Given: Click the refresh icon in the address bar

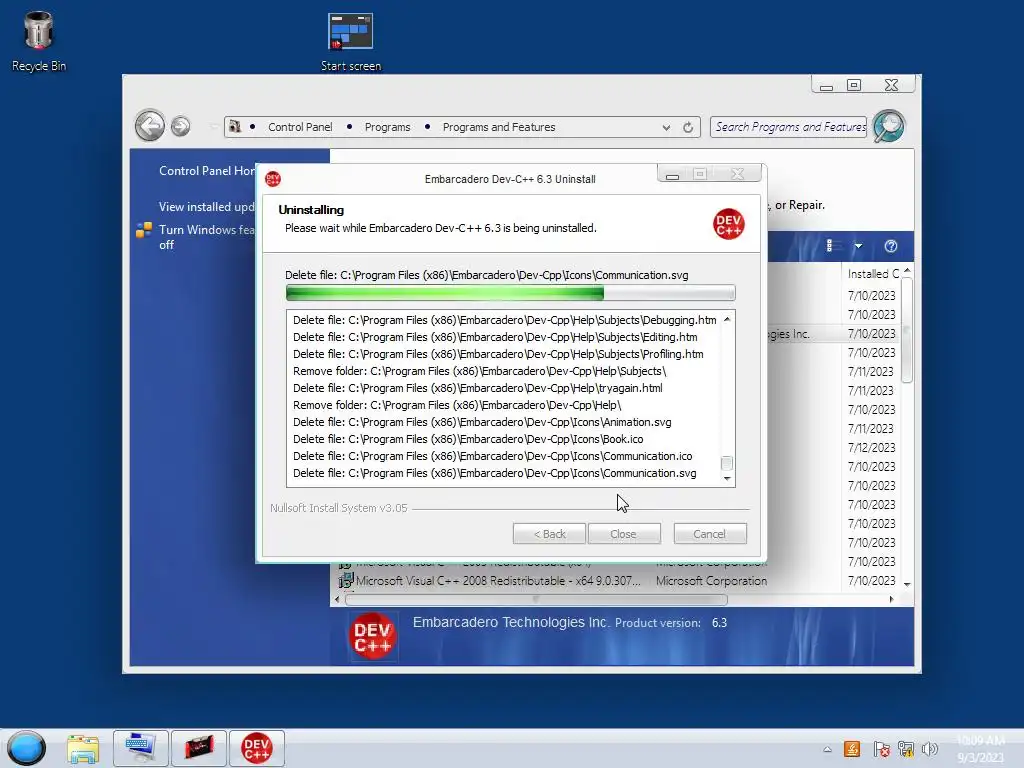Looking at the screenshot, I should [x=688, y=127].
